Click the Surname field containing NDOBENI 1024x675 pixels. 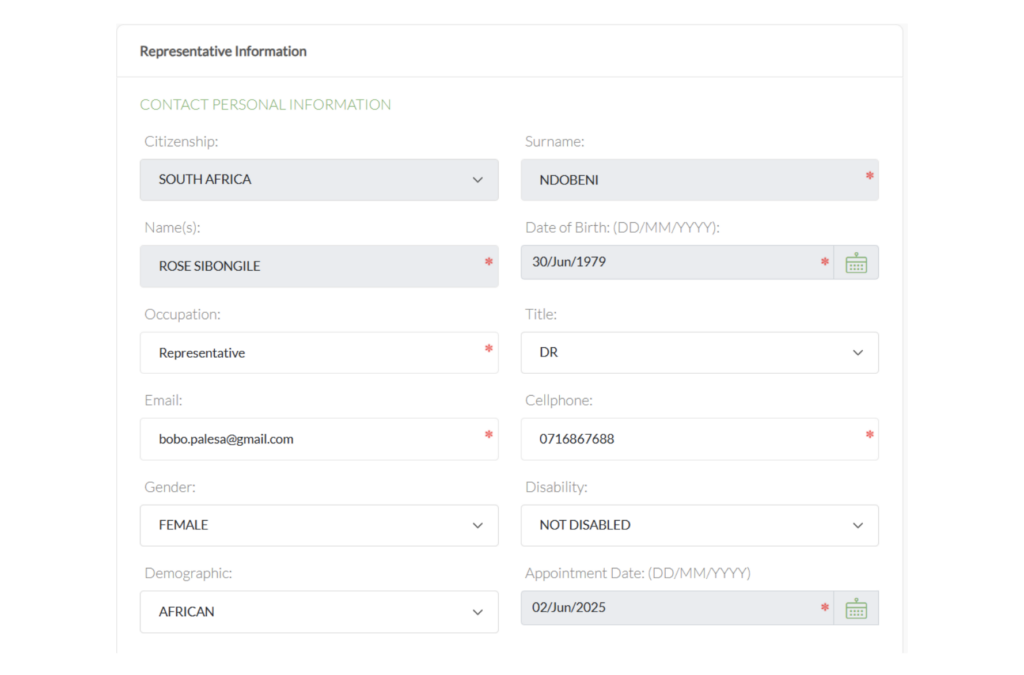(699, 180)
